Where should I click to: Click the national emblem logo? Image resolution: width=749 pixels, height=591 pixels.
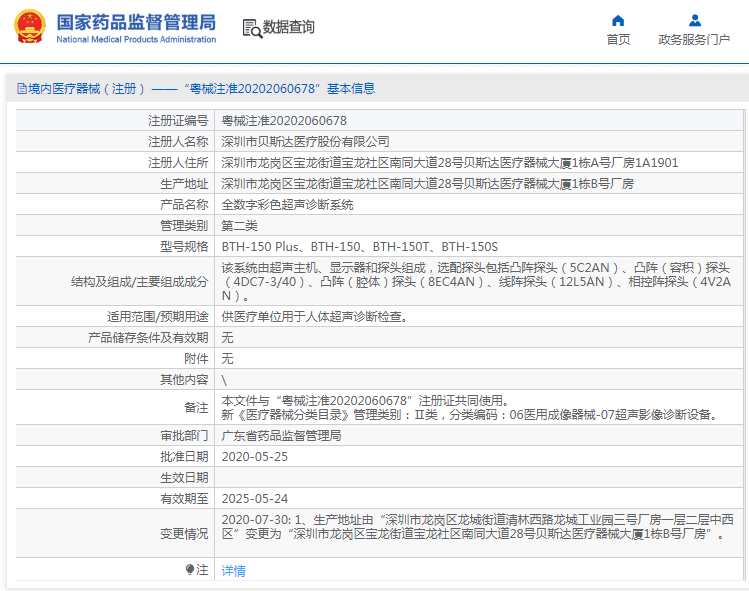pos(29,27)
